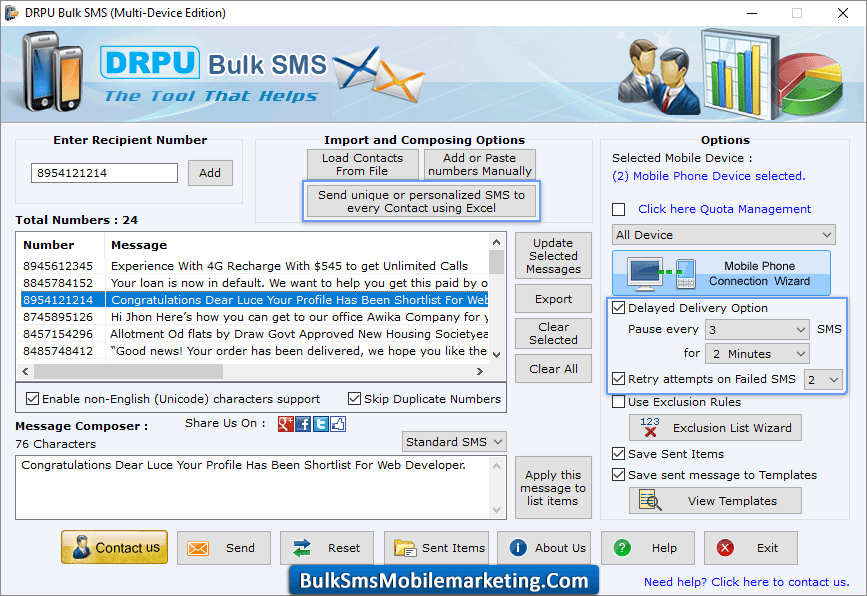Close the DRPU Bulk SMS window
This screenshot has height=596, width=867.
point(843,13)
